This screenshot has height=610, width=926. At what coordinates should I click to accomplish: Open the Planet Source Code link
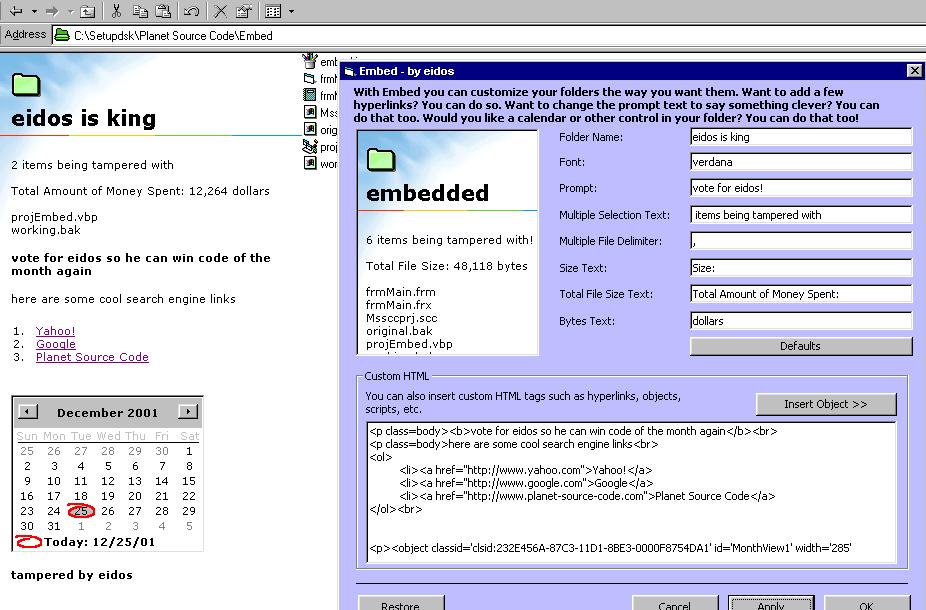tap(92, 357)
